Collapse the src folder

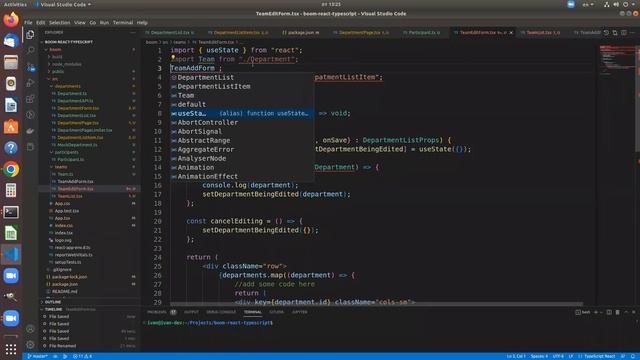point(55,79)
